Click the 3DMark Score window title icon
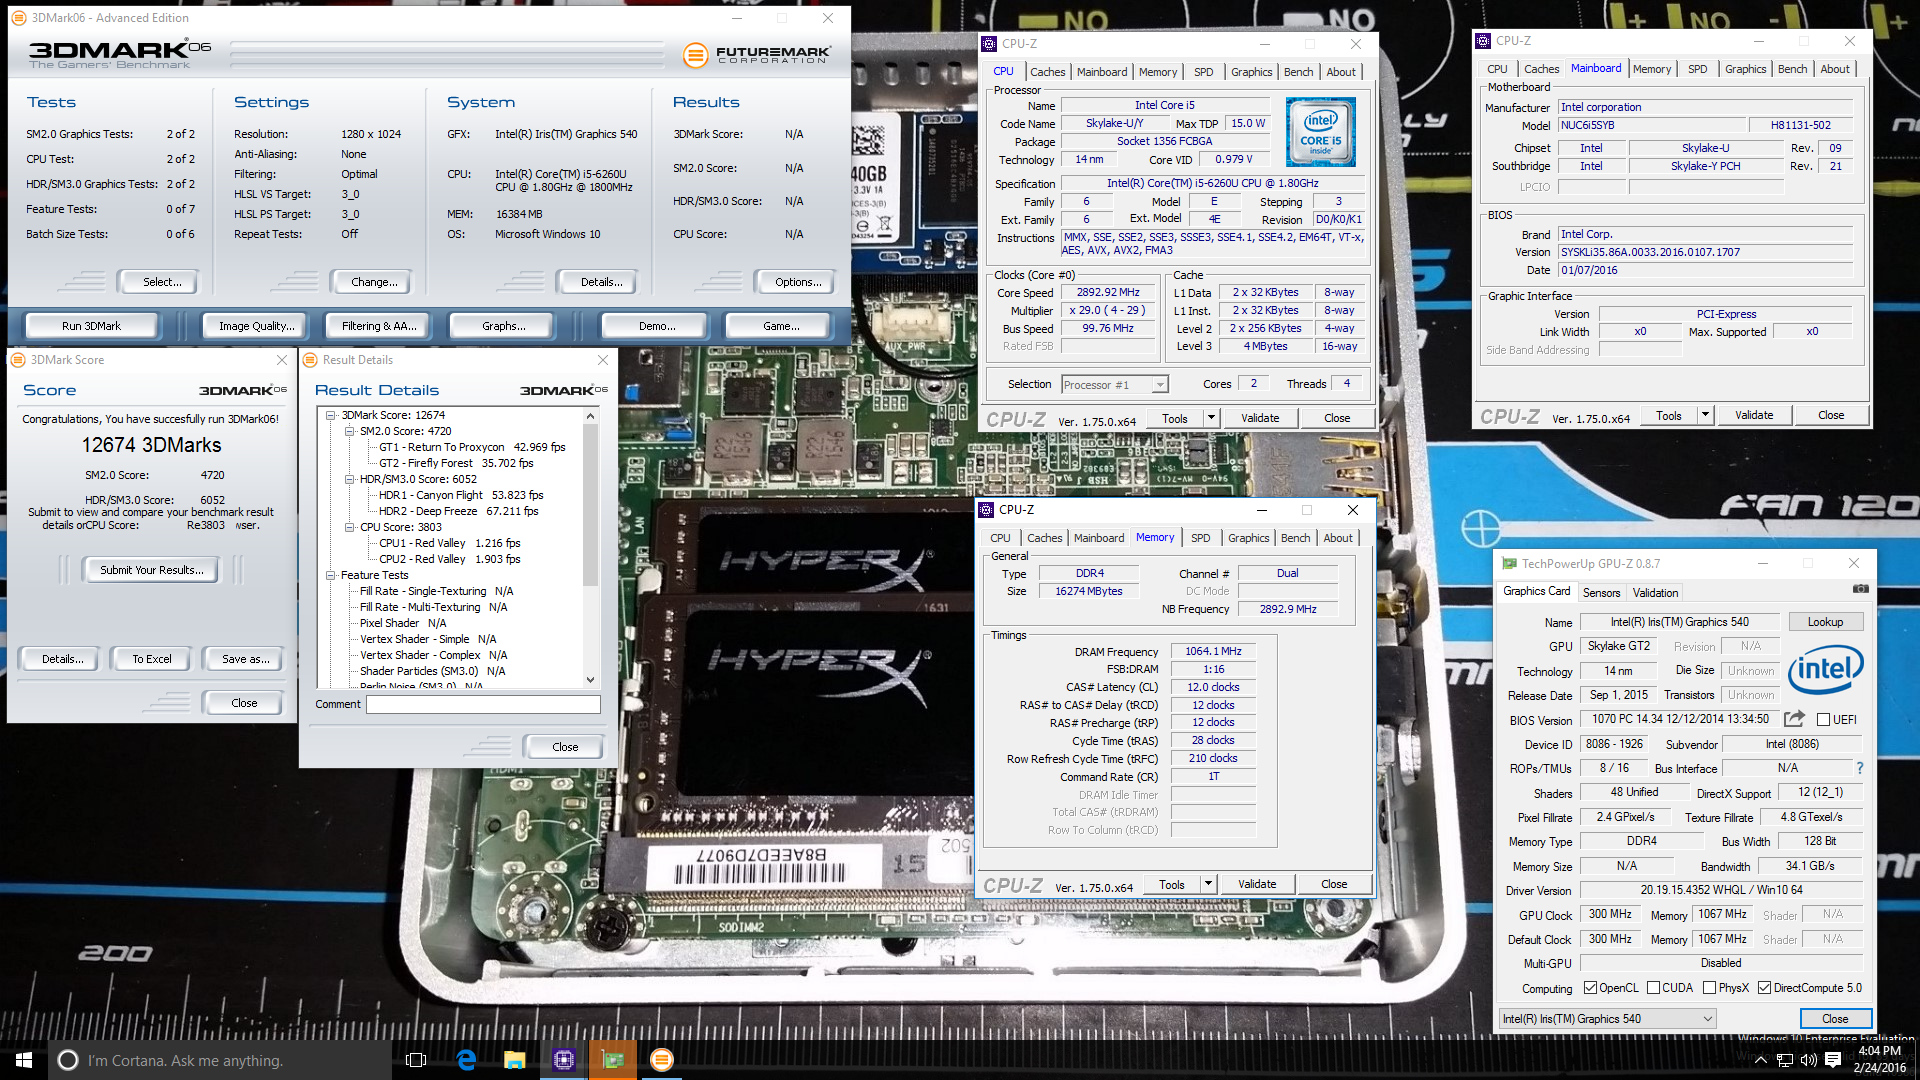1920x1080 pixels. (18, 360)
